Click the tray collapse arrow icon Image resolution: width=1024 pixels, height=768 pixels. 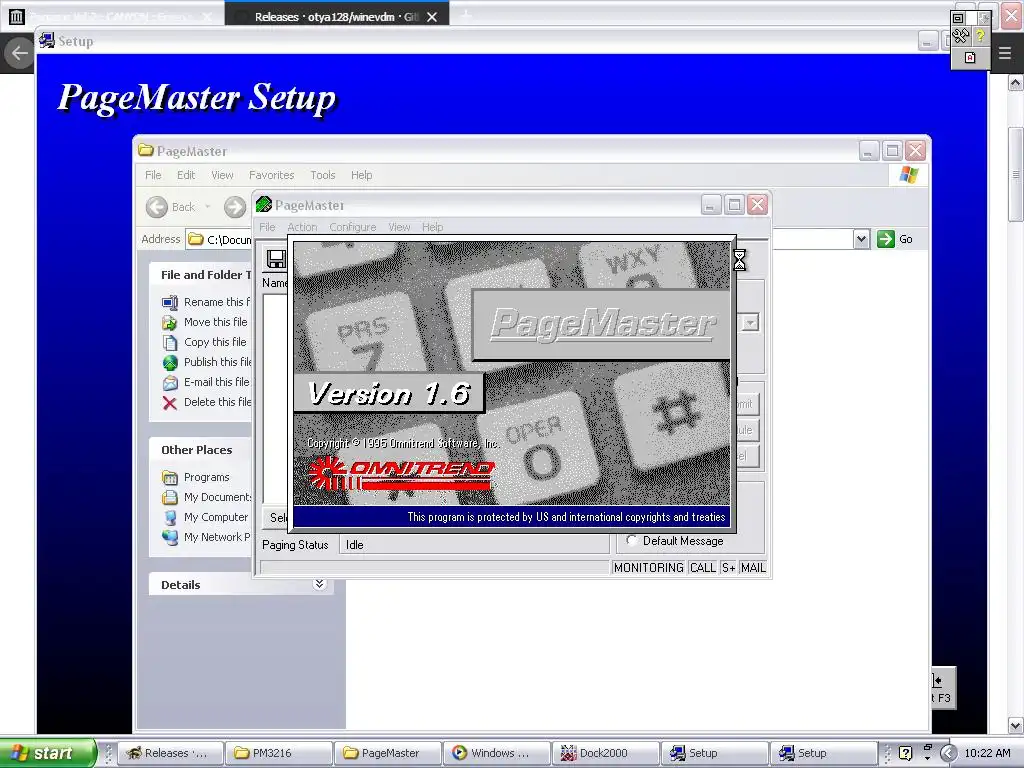point(949,753)
